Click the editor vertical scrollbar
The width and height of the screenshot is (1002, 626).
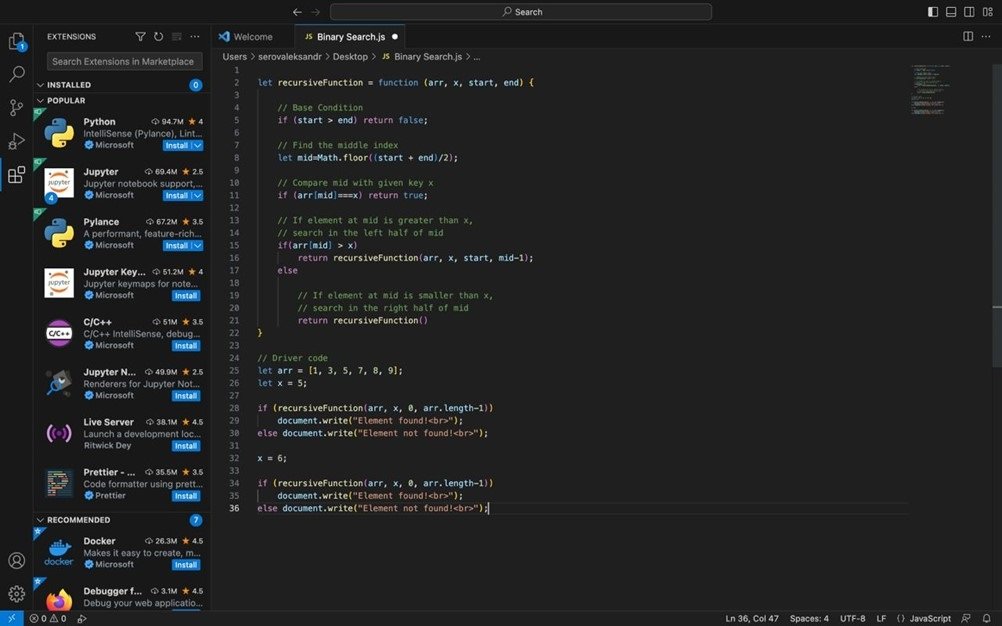(x=997, y=215)
